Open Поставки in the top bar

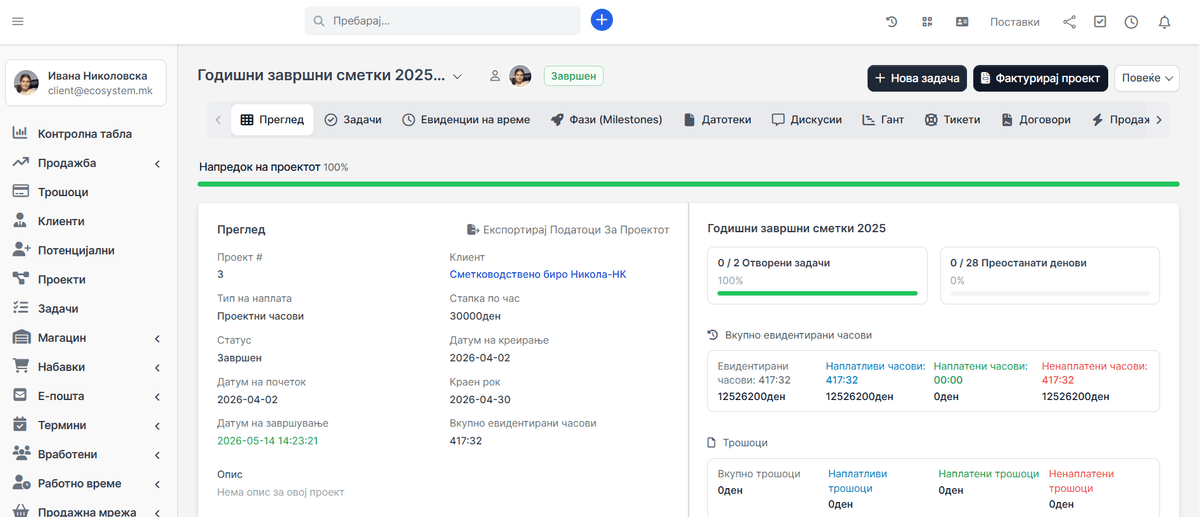1014,22
